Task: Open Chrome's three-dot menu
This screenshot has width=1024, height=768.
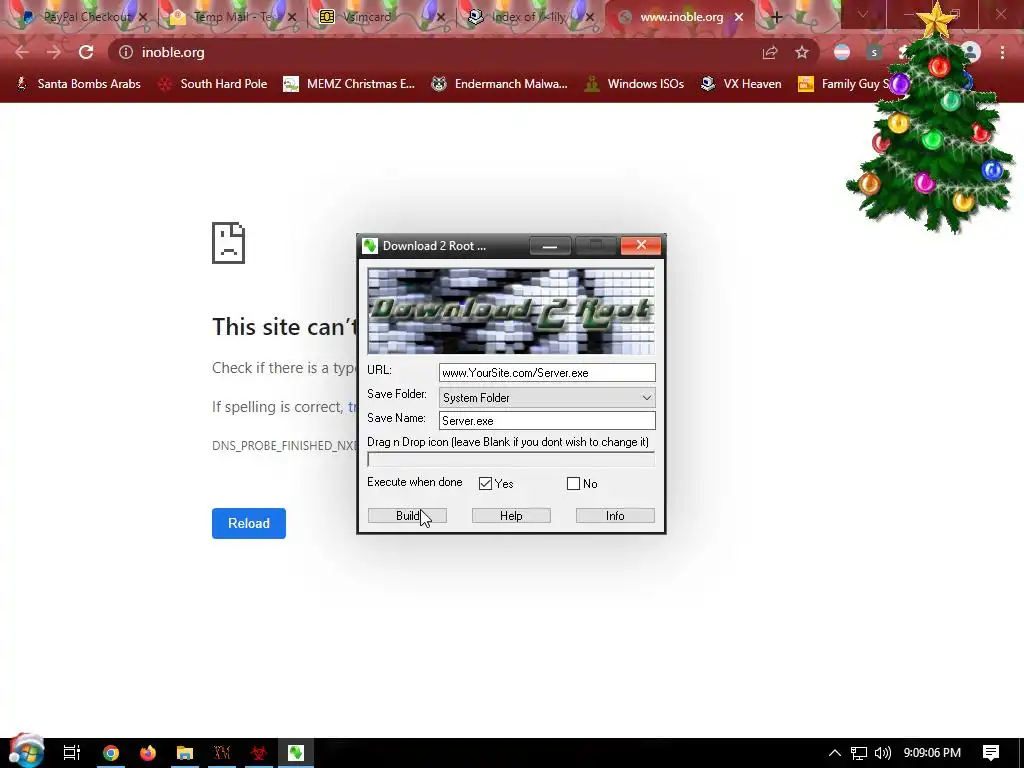Action: (1002, 52)
